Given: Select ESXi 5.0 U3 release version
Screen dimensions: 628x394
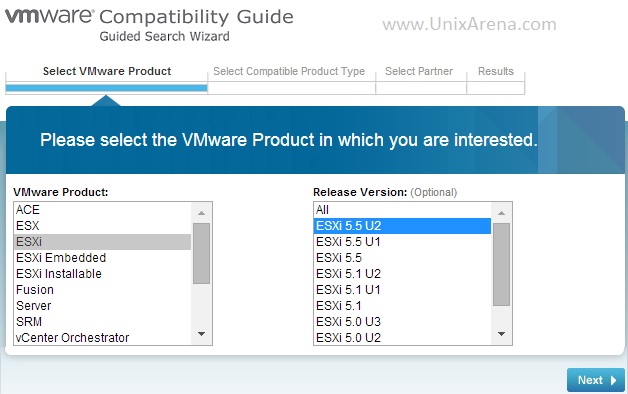Looking at the screenshot, I should click(x=348, y=322).
